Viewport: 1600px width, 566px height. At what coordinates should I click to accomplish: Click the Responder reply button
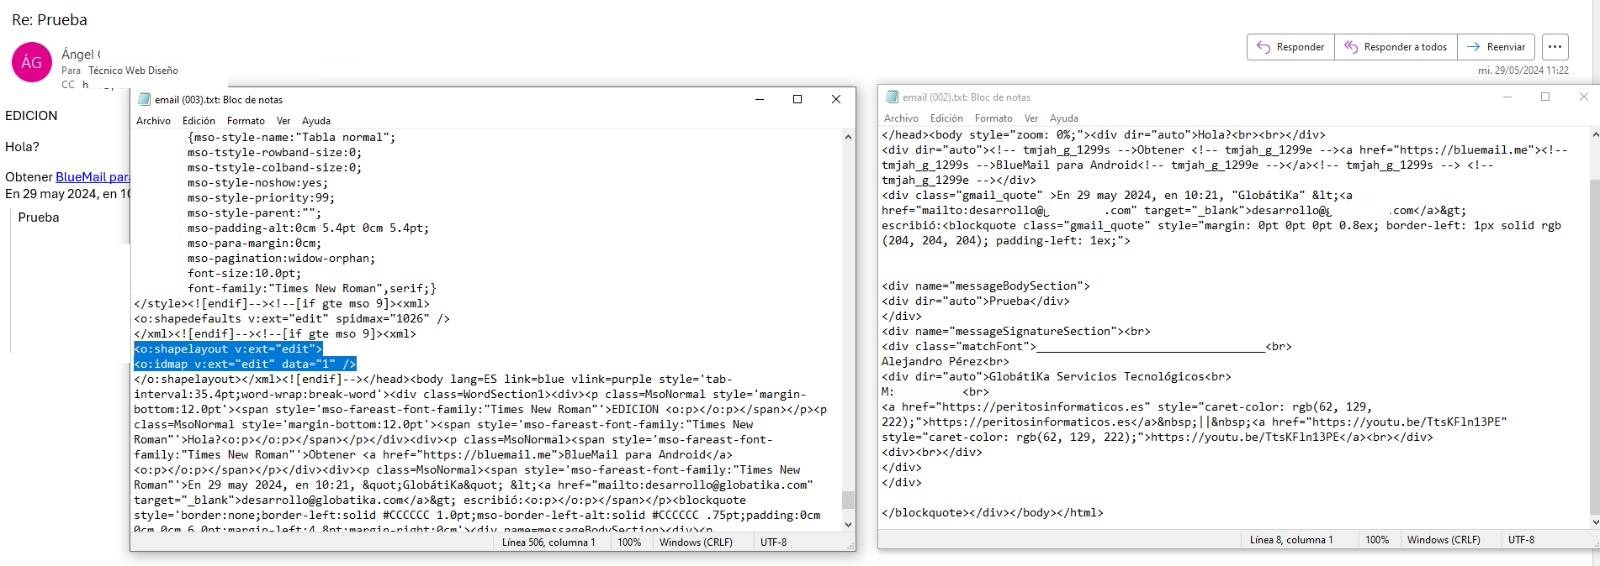click(x=1291, y=47)
